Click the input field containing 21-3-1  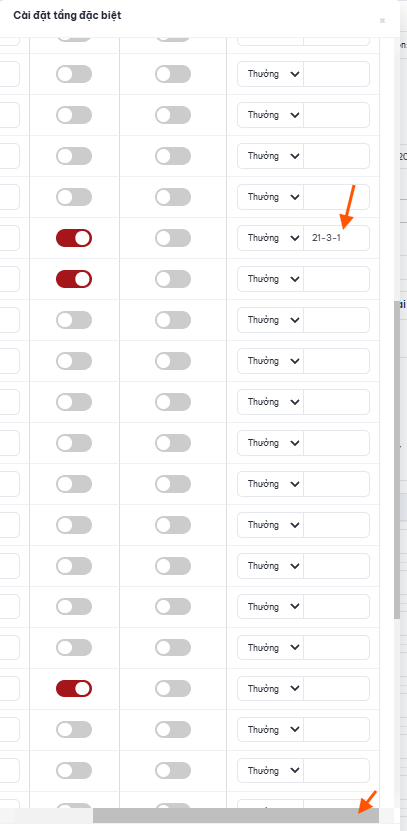[337, 238]
